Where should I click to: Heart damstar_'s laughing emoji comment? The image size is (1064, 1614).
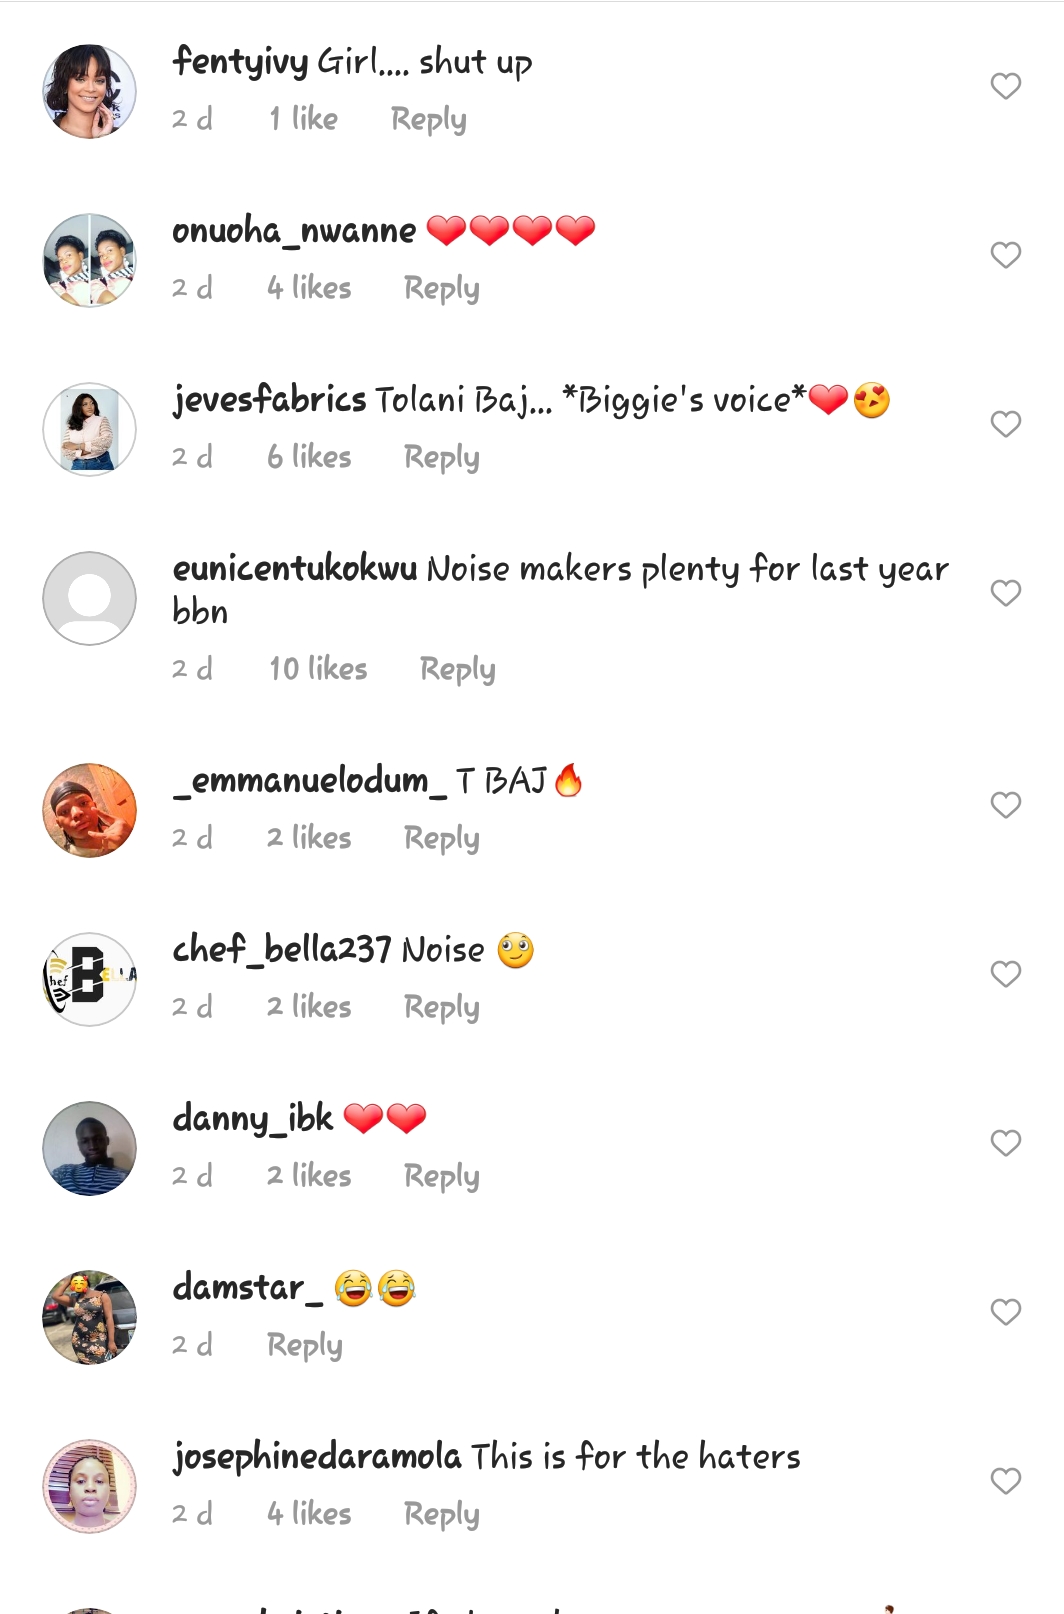click(x=1005, y=1313)
